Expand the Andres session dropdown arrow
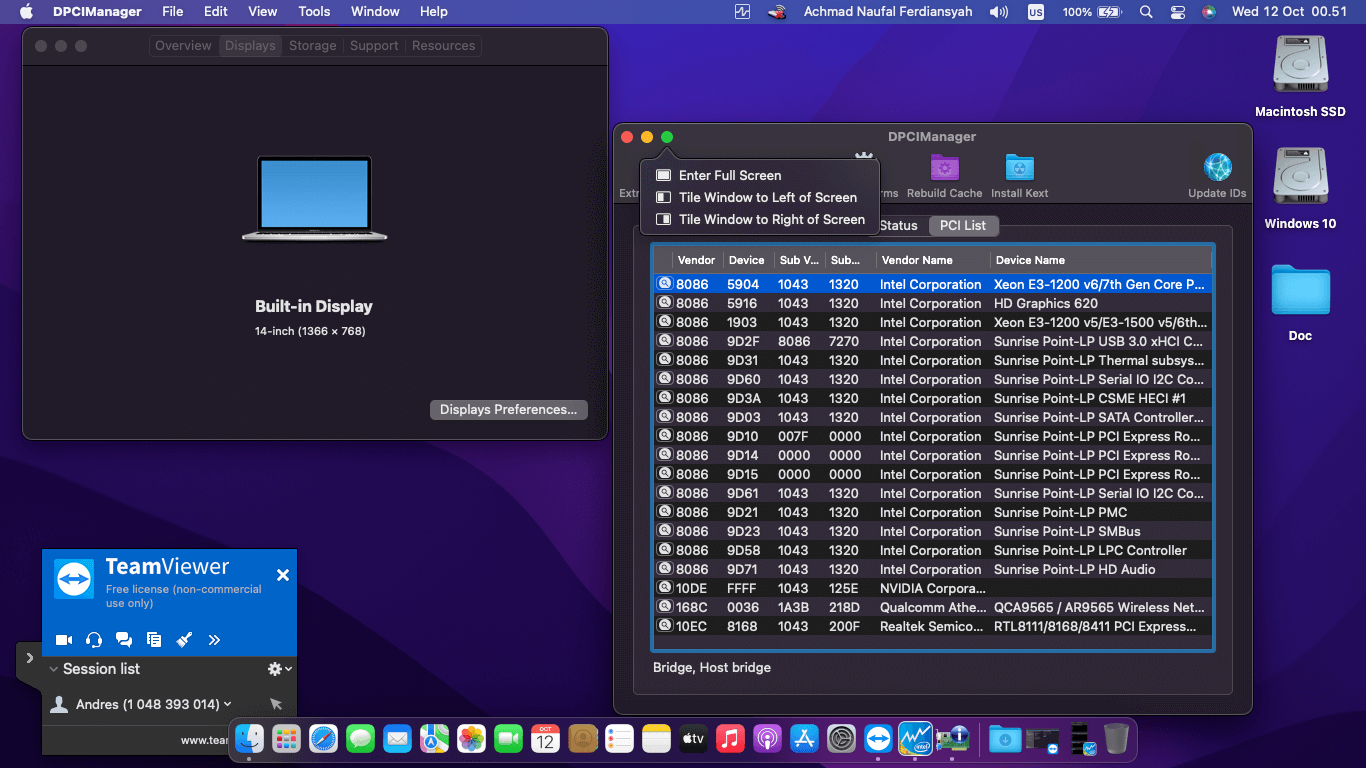The image size is (1366, 768). point(228,704)
